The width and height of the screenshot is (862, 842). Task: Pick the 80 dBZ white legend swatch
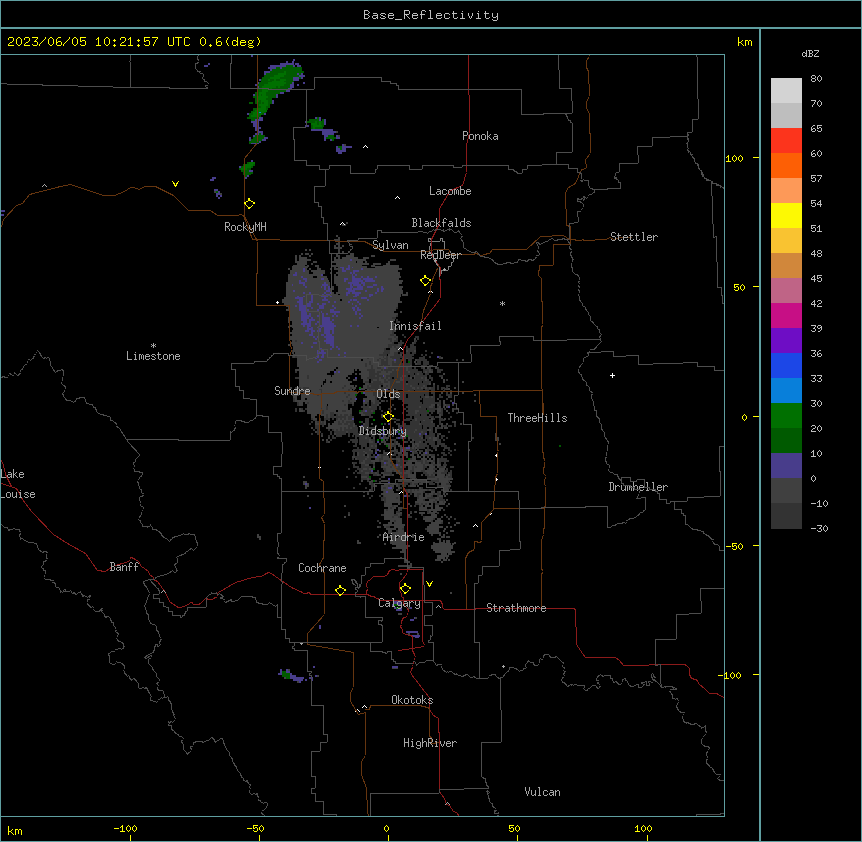point(786,91)
